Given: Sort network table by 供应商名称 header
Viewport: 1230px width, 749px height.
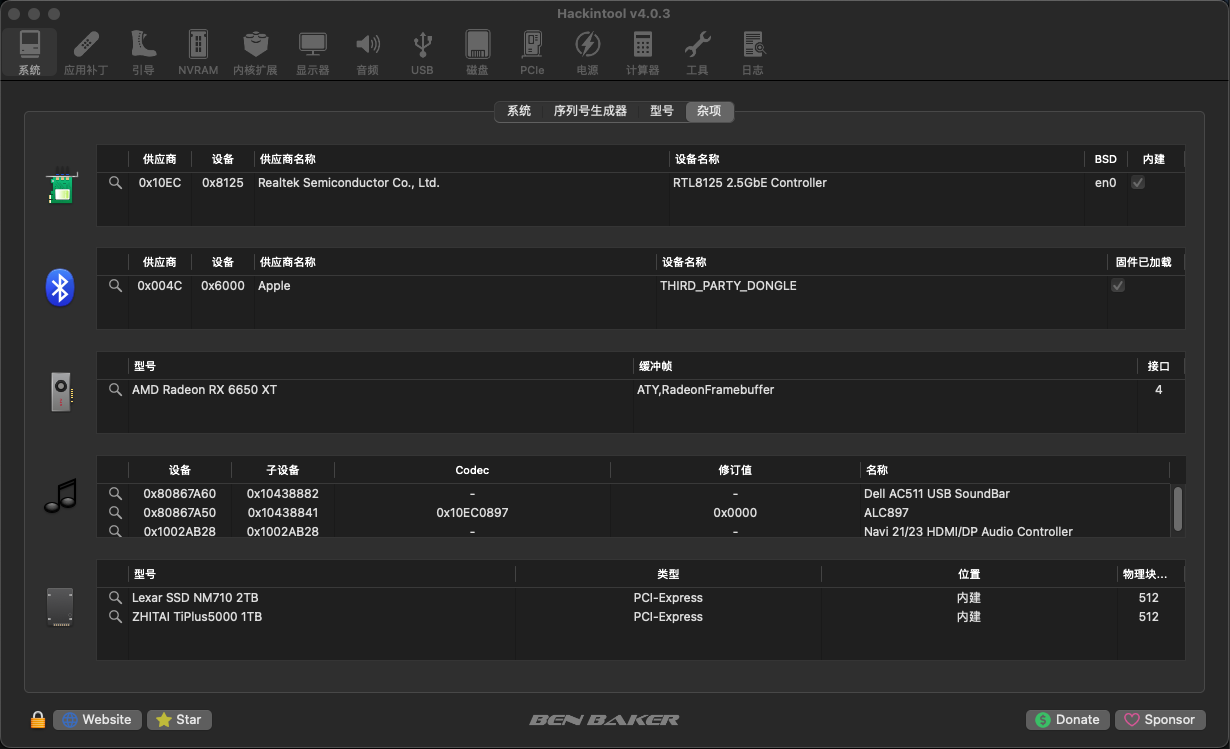Looking at the screenshot, I should coord(462,159).
